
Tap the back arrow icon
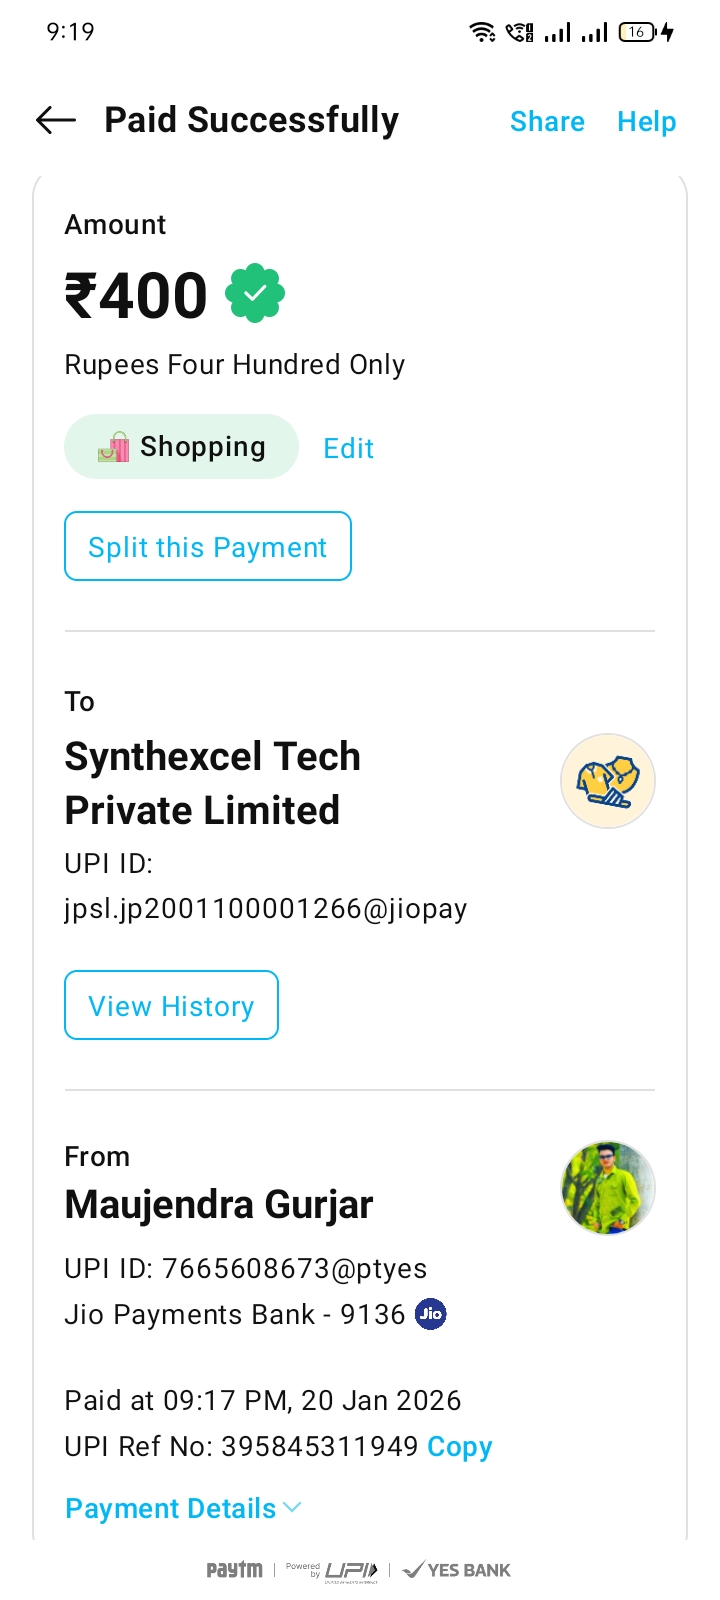tap(56, 121)
